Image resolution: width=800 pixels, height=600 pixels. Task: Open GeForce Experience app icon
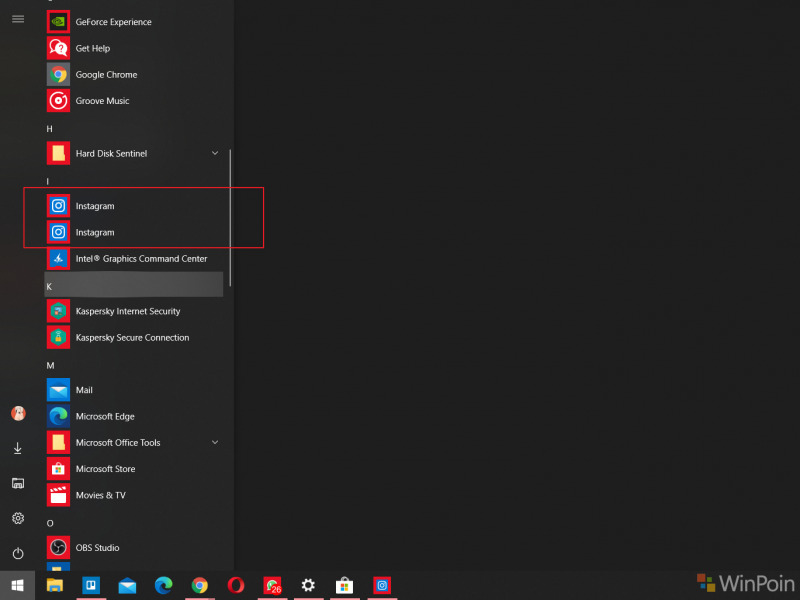pos(58,22)
